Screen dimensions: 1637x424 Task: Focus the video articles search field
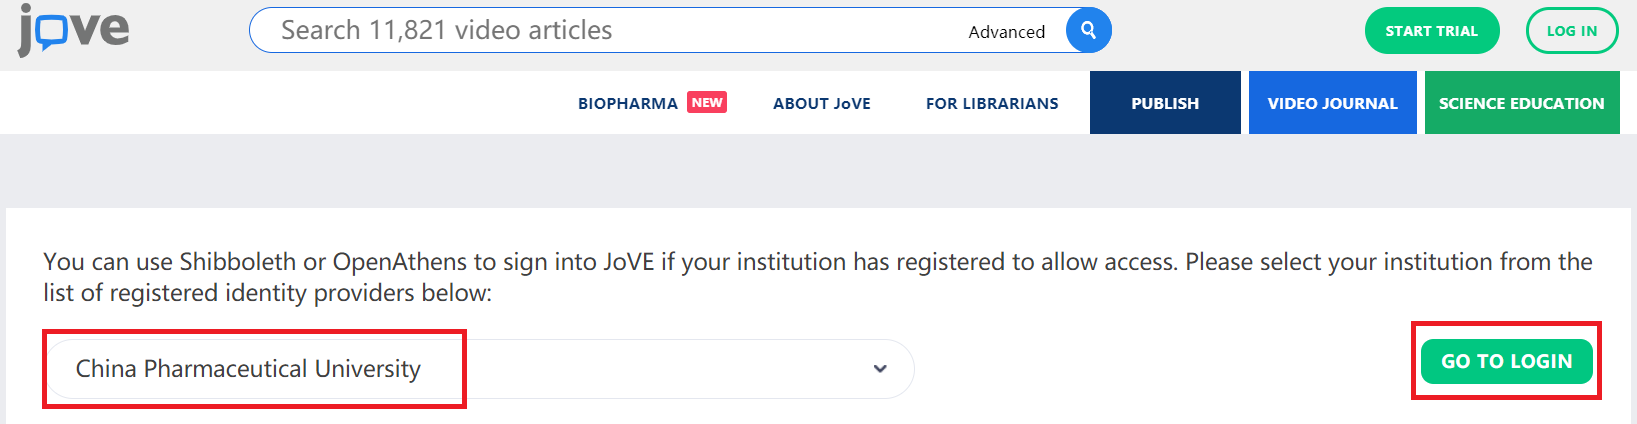(600, 31)
